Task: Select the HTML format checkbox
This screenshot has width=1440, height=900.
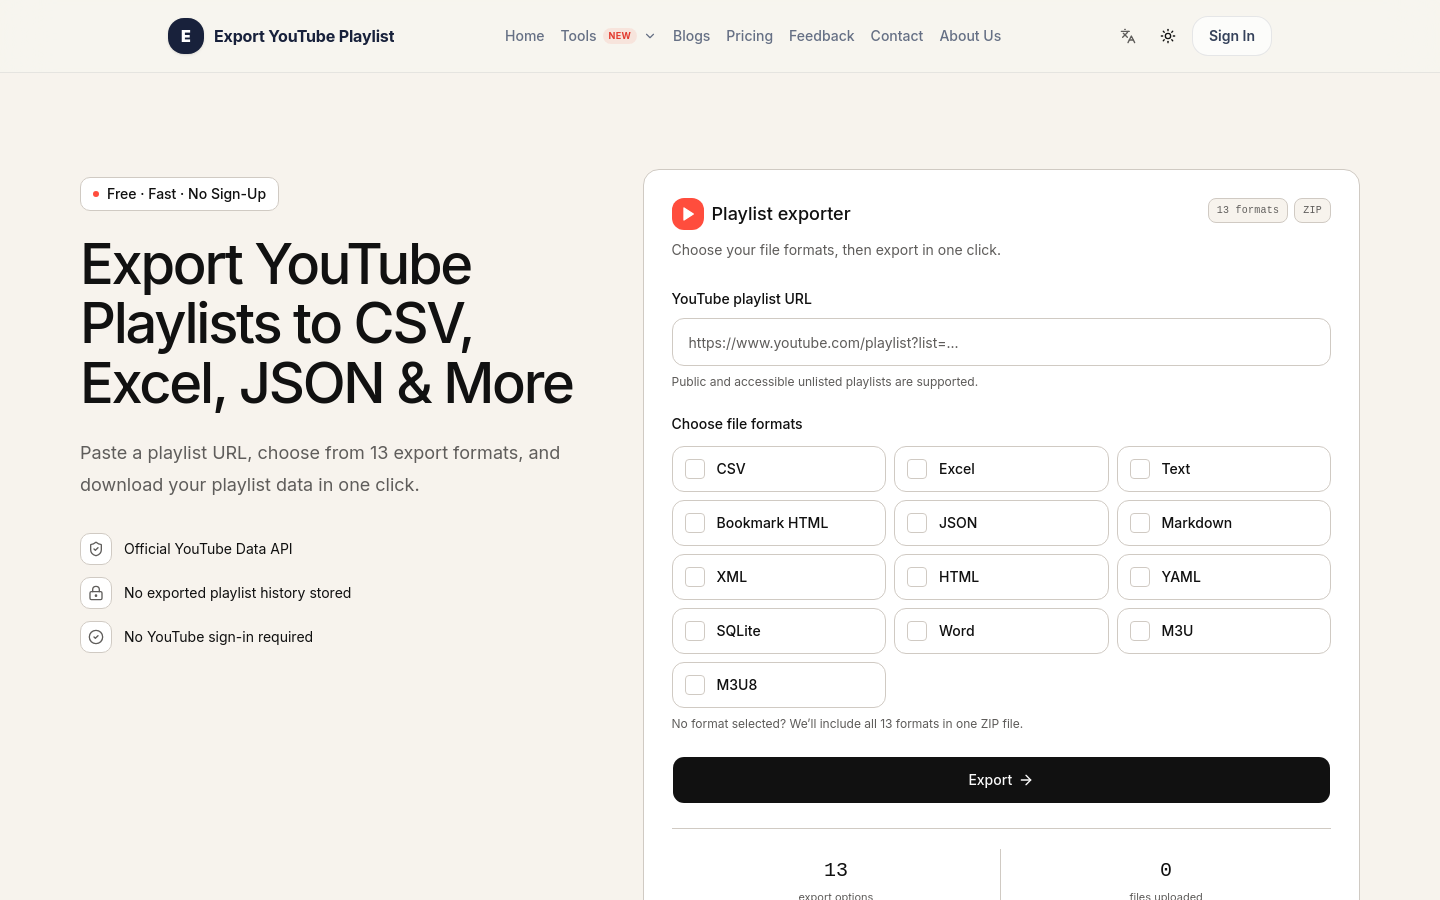Action: click(x=917, y=577)
